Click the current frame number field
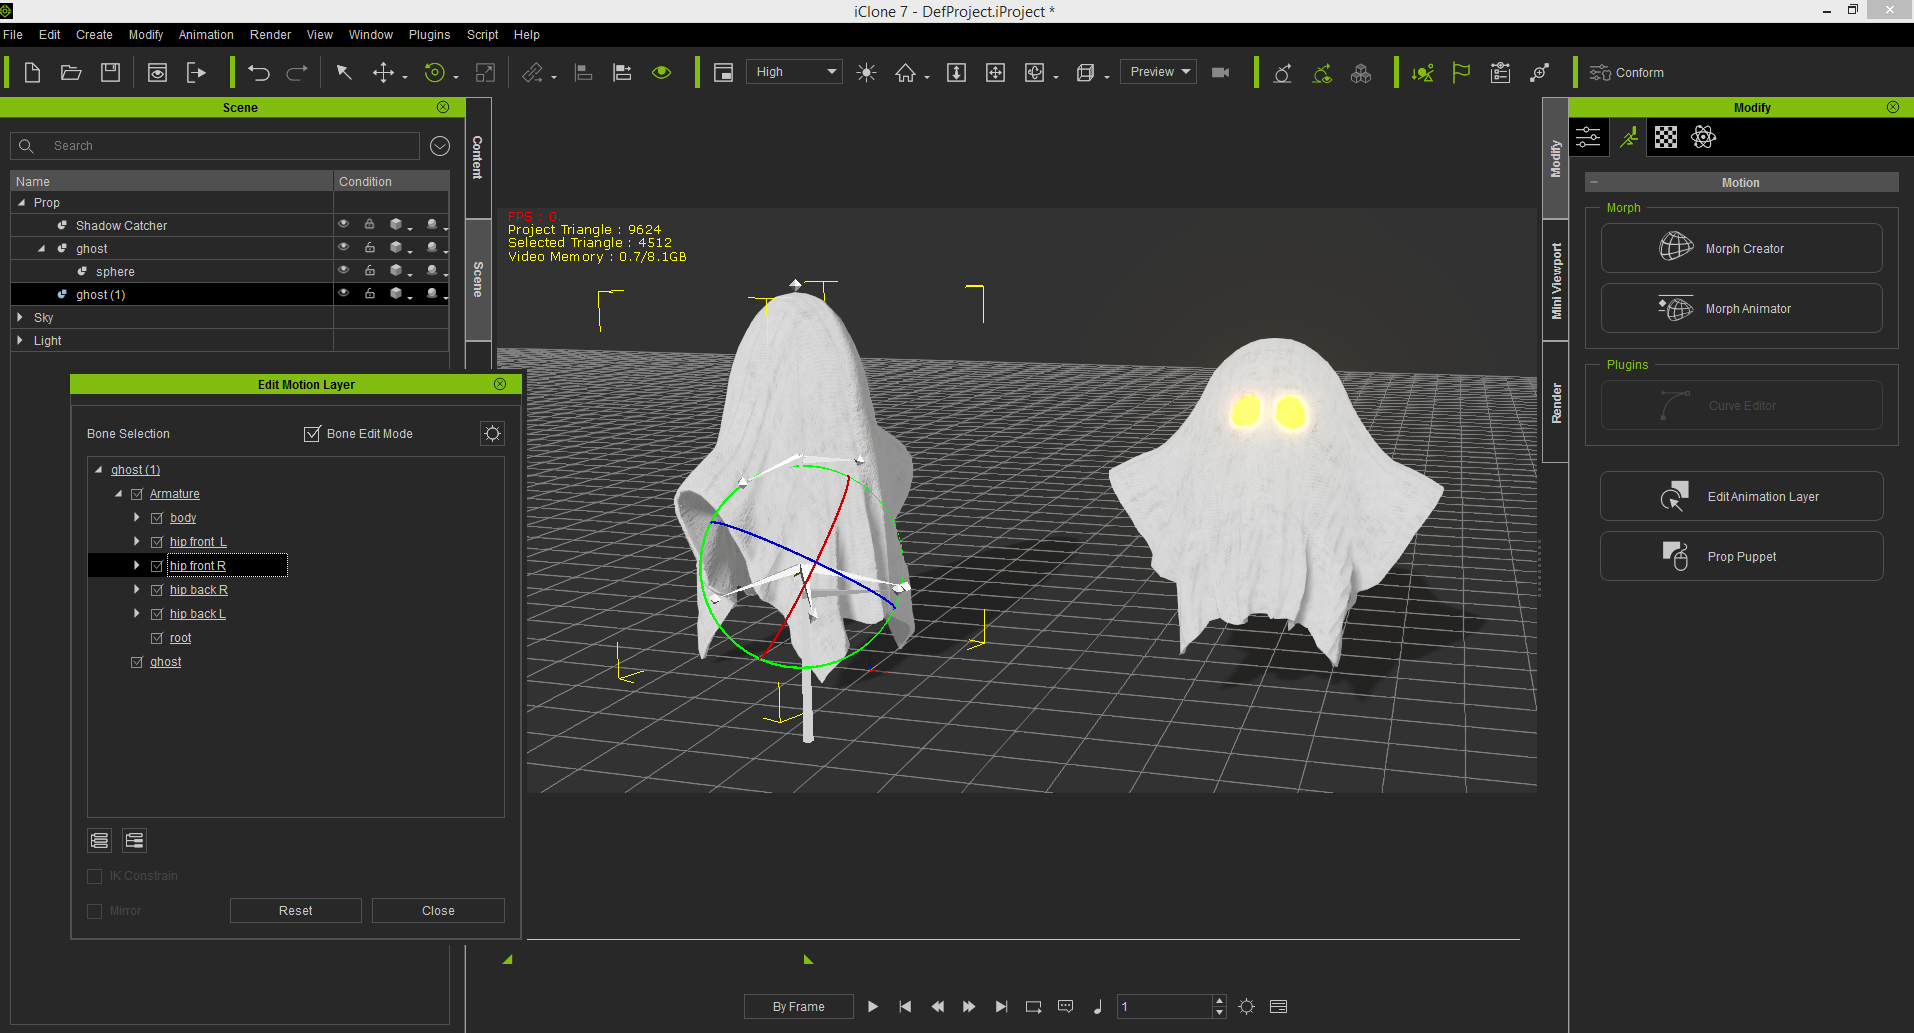The image size is (1914, 1033). click(1164, 1006)
